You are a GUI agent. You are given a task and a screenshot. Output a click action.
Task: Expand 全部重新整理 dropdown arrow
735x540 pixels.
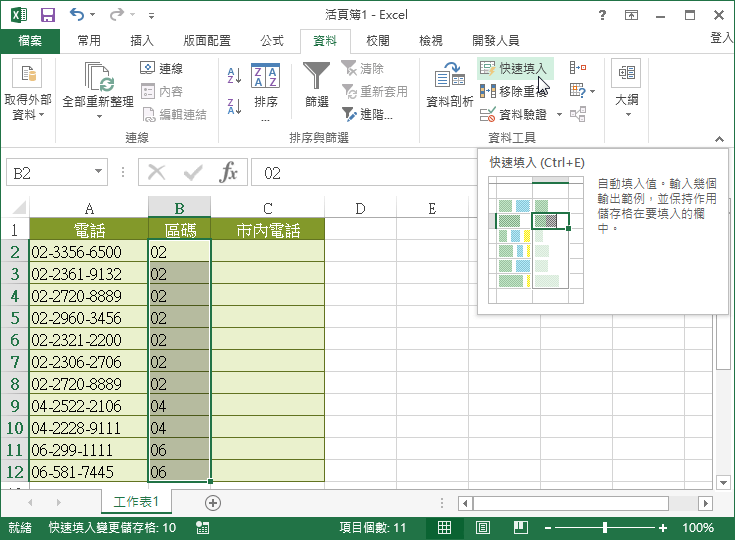99,116
